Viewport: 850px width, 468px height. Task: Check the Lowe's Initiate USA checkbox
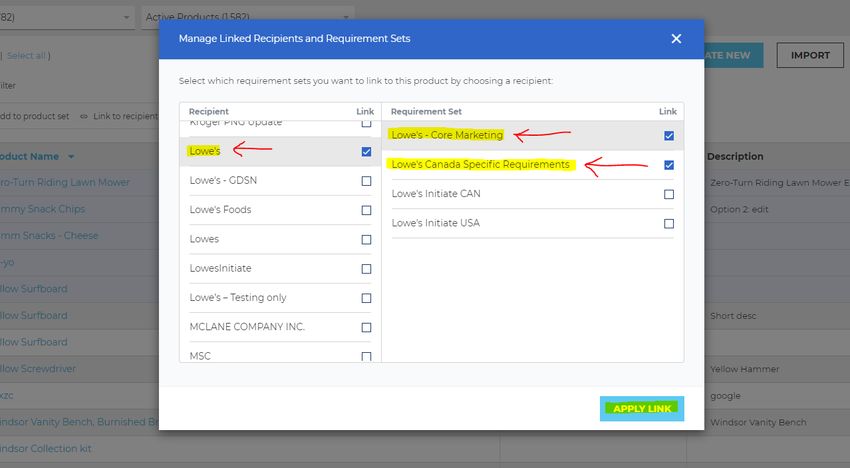pyautogui.click(x=669, y=223)
